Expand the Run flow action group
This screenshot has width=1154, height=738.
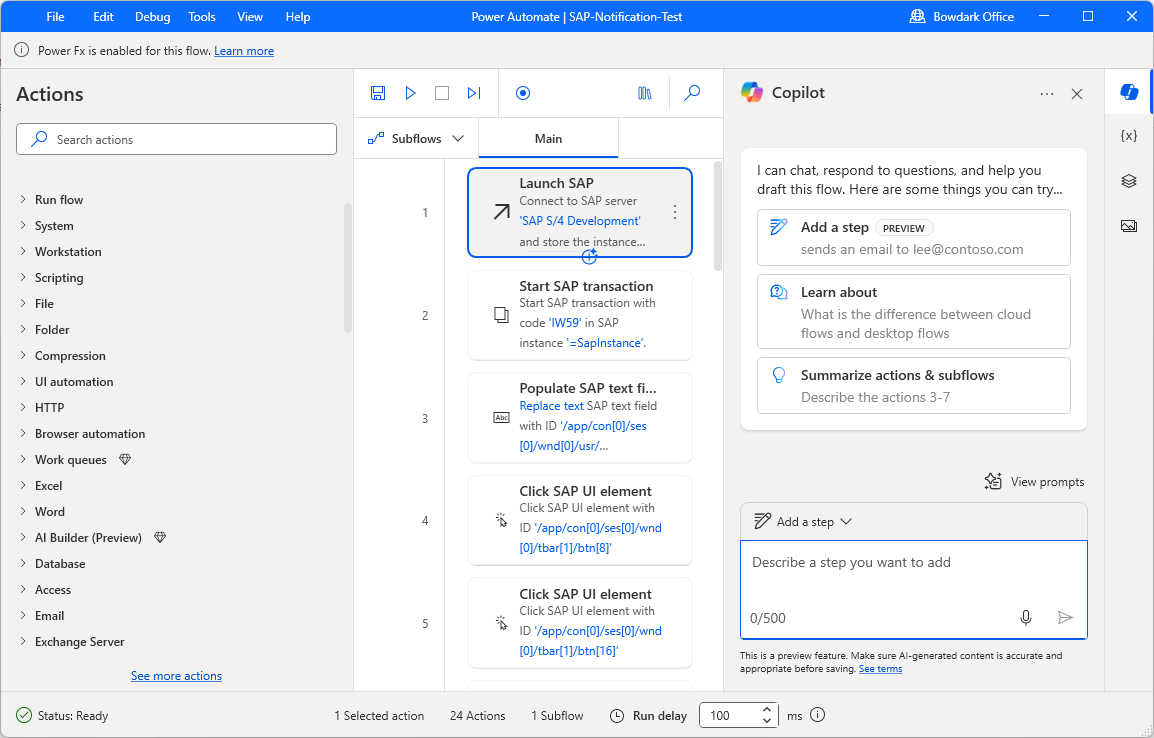point(23,199)
